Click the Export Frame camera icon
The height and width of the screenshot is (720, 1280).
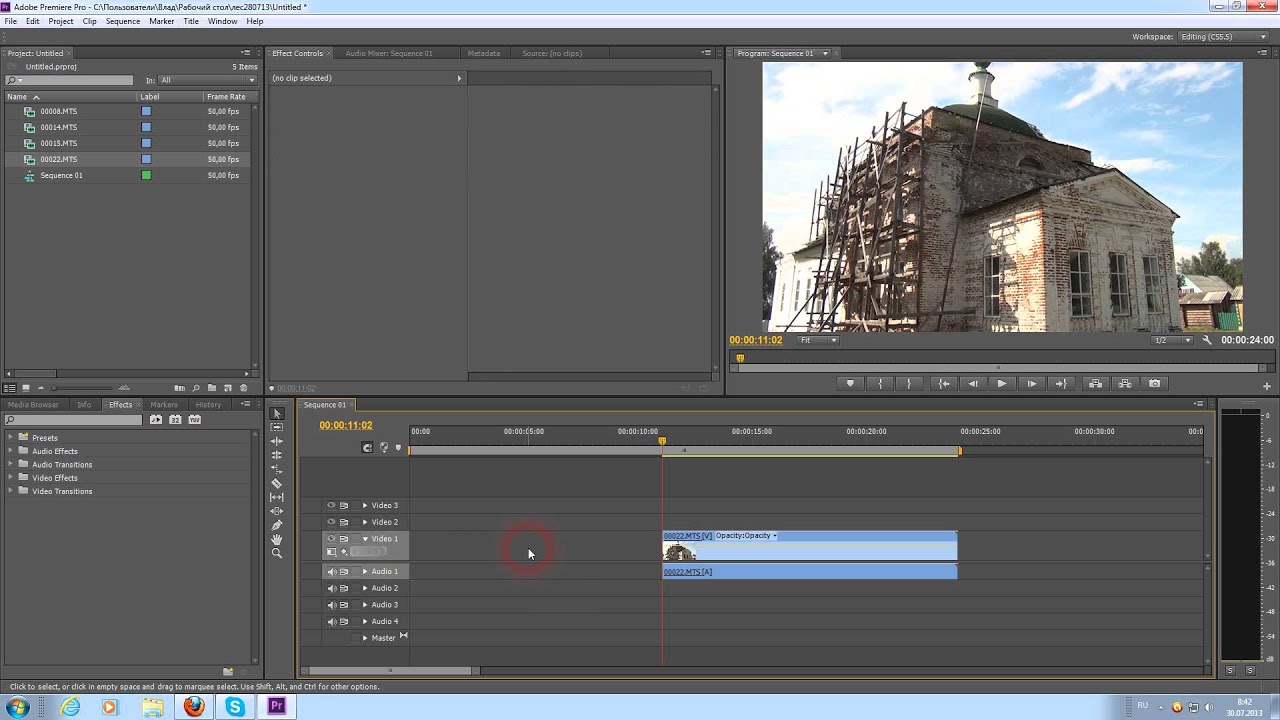(x=1155, y=383)
